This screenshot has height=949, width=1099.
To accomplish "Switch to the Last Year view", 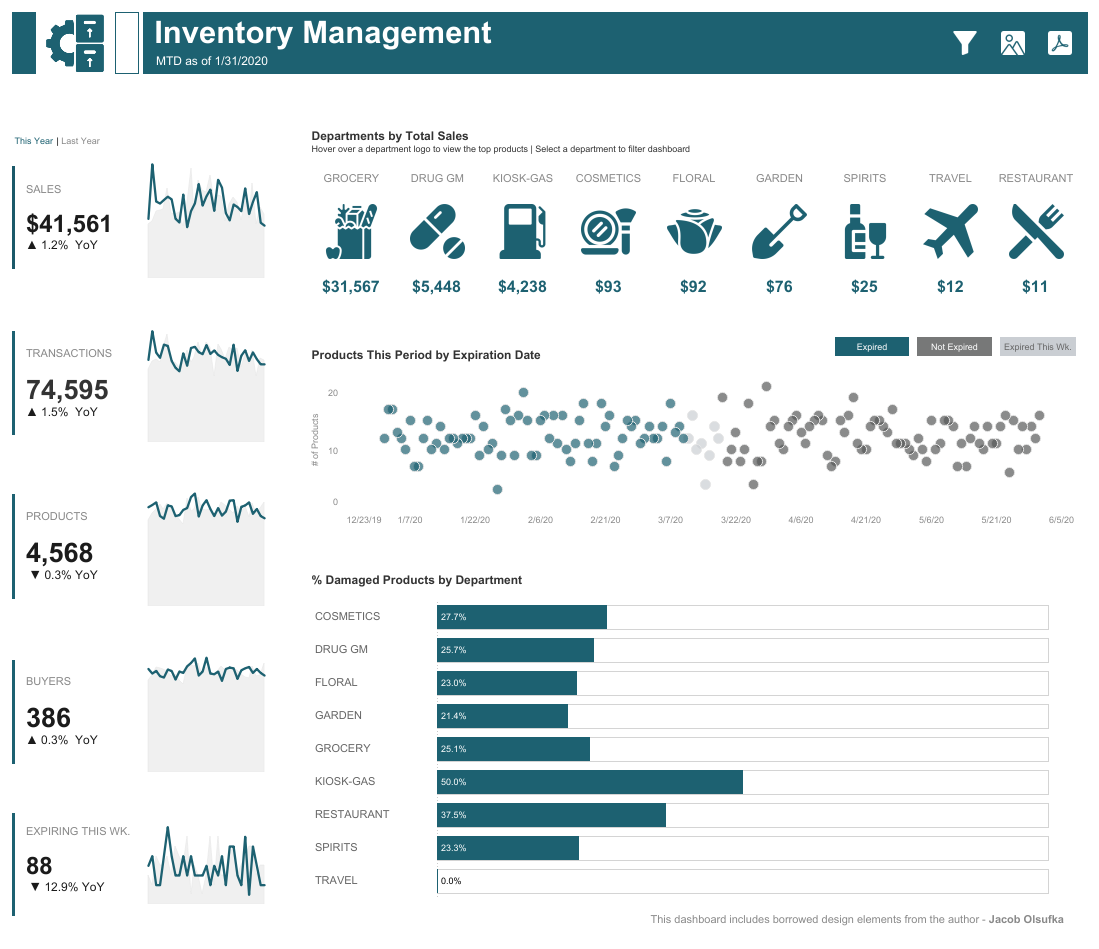I will coord(80,141).
